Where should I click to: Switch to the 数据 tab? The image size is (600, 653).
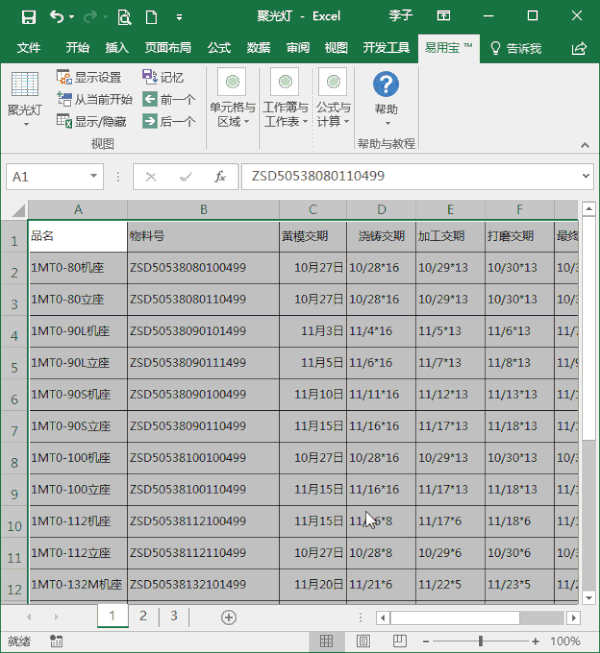(x=258, y=48)
